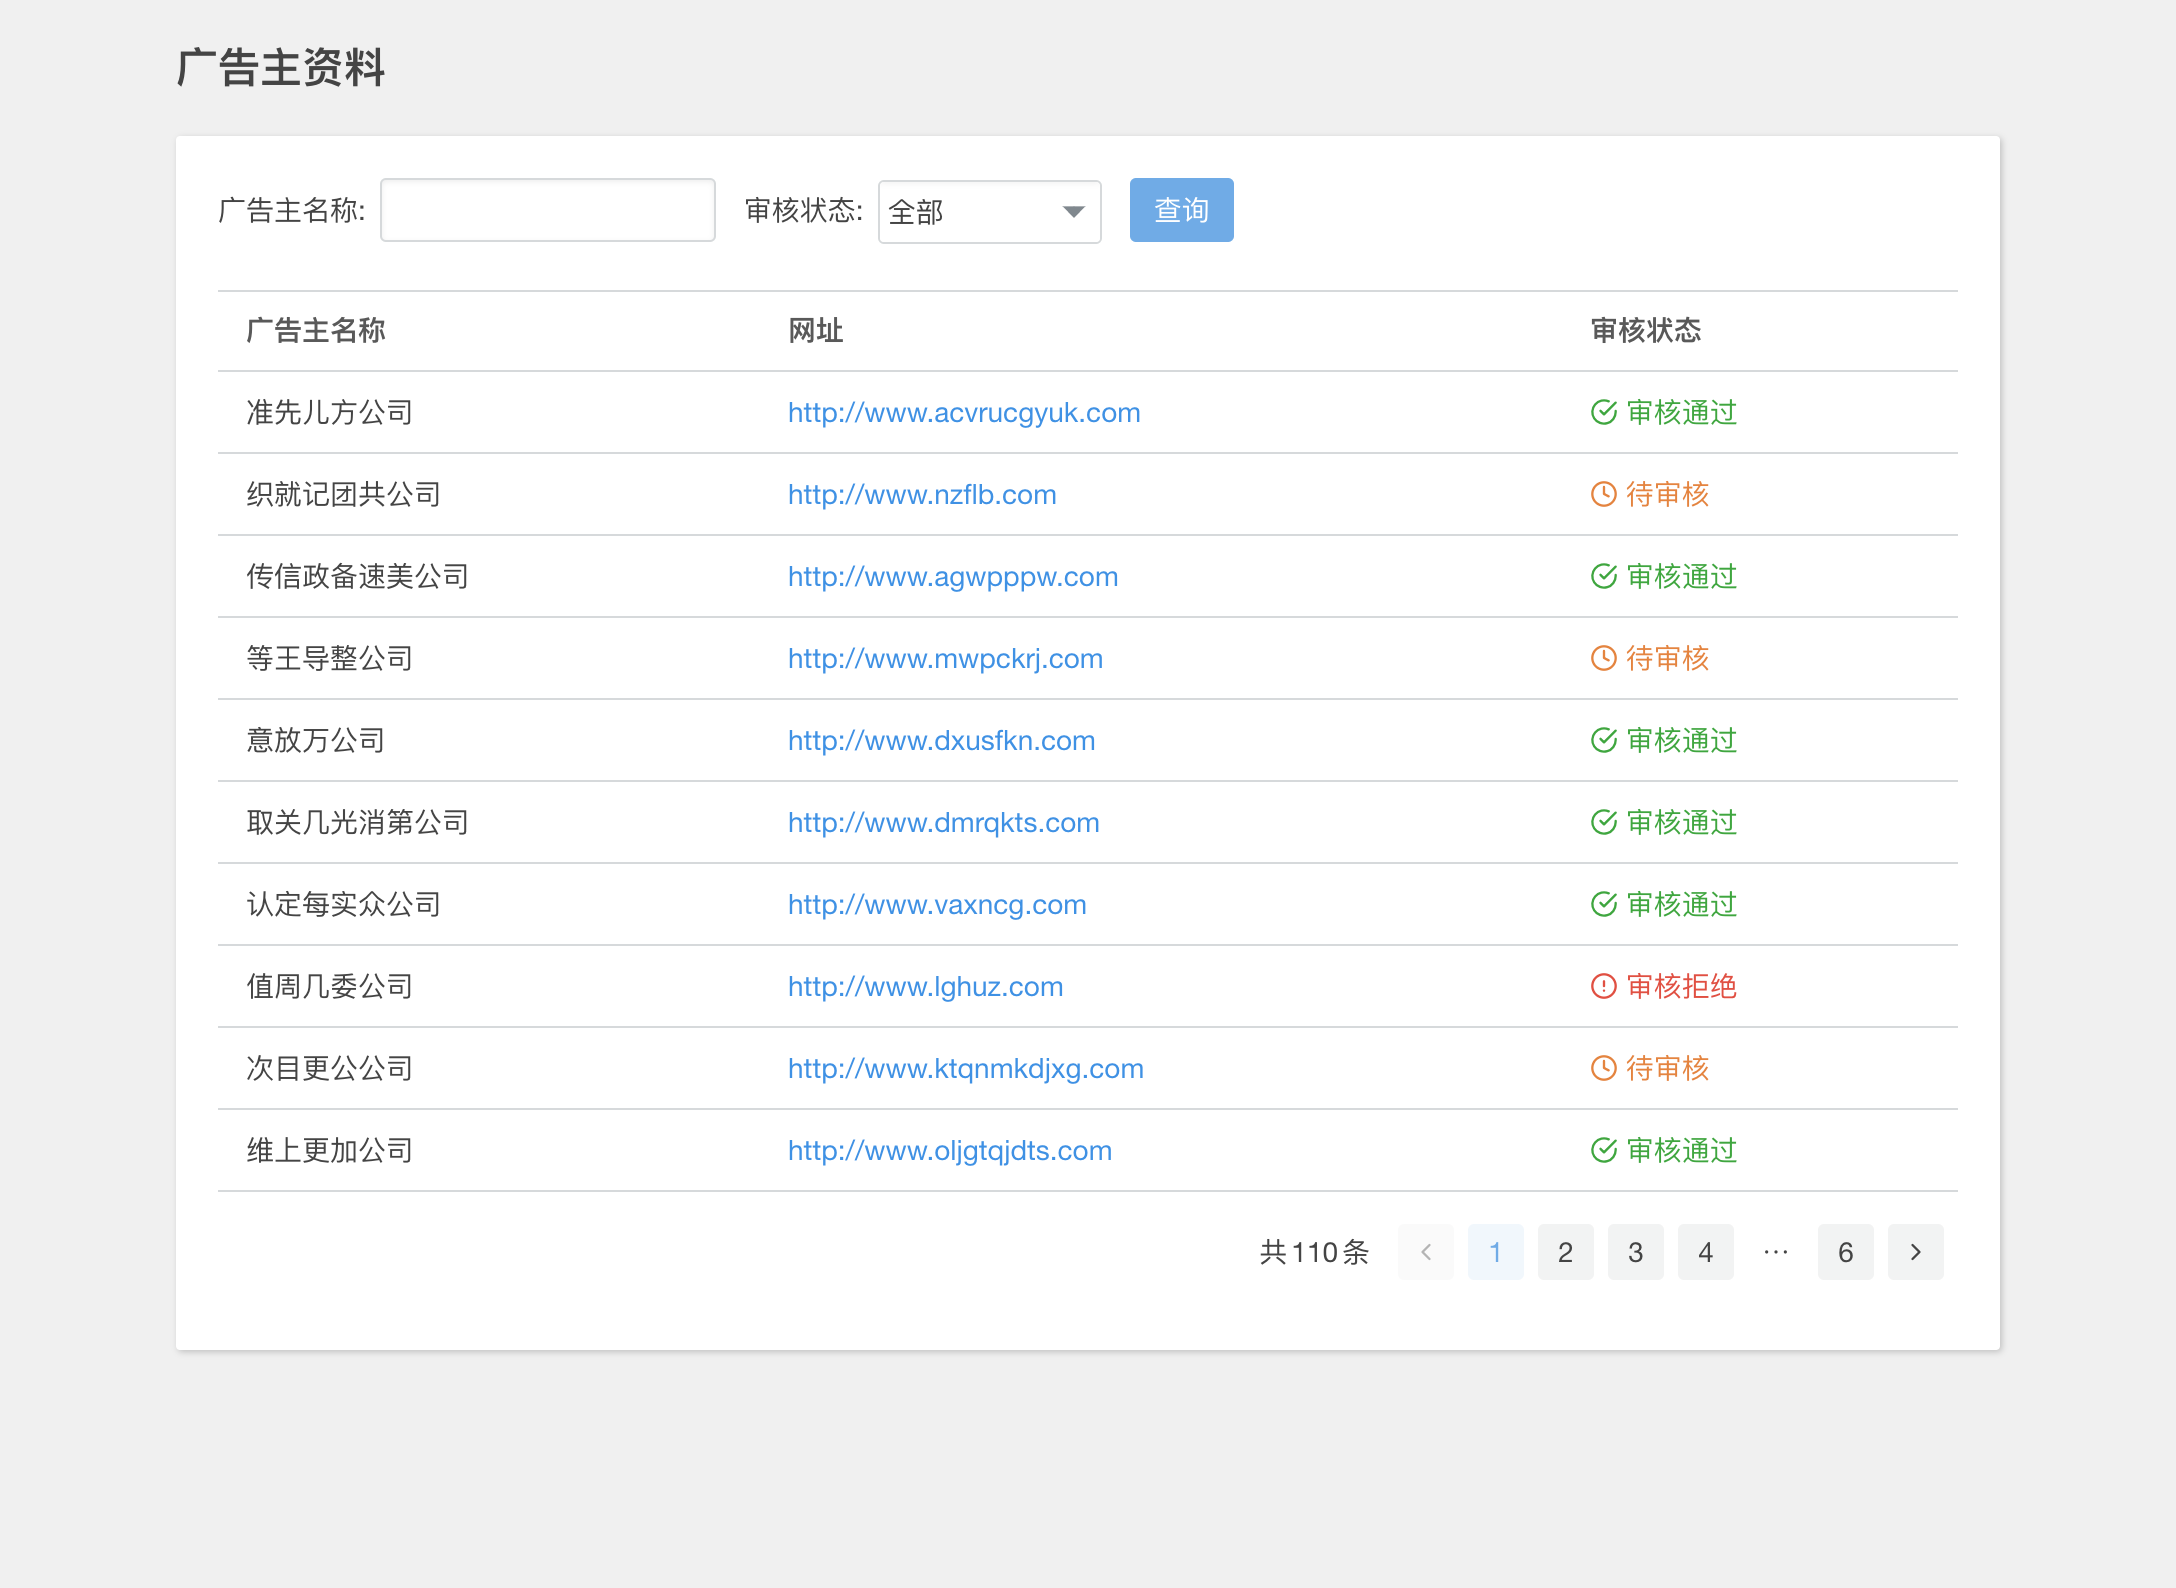Click the pending clock icon for 等王导整公司
This screenshot has width=2176, height=1588.
1604,658
